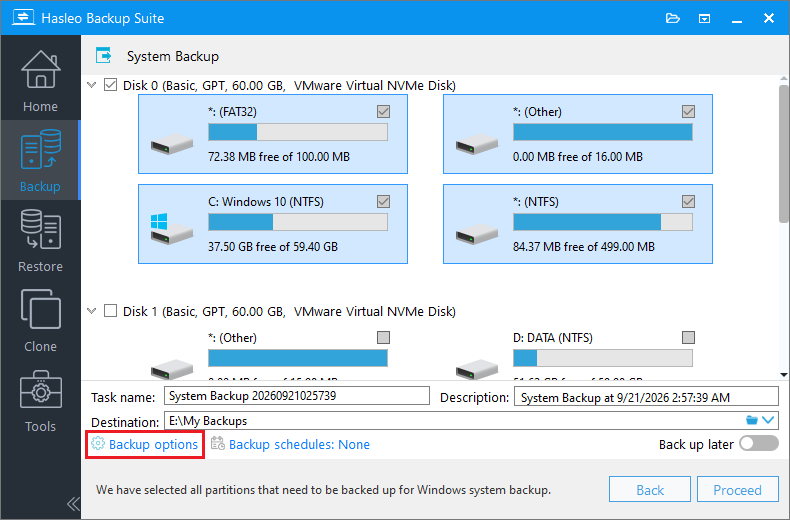
Task: Click the Disk 0 VMware Virtual NVMe label
Action: (289, 86)
